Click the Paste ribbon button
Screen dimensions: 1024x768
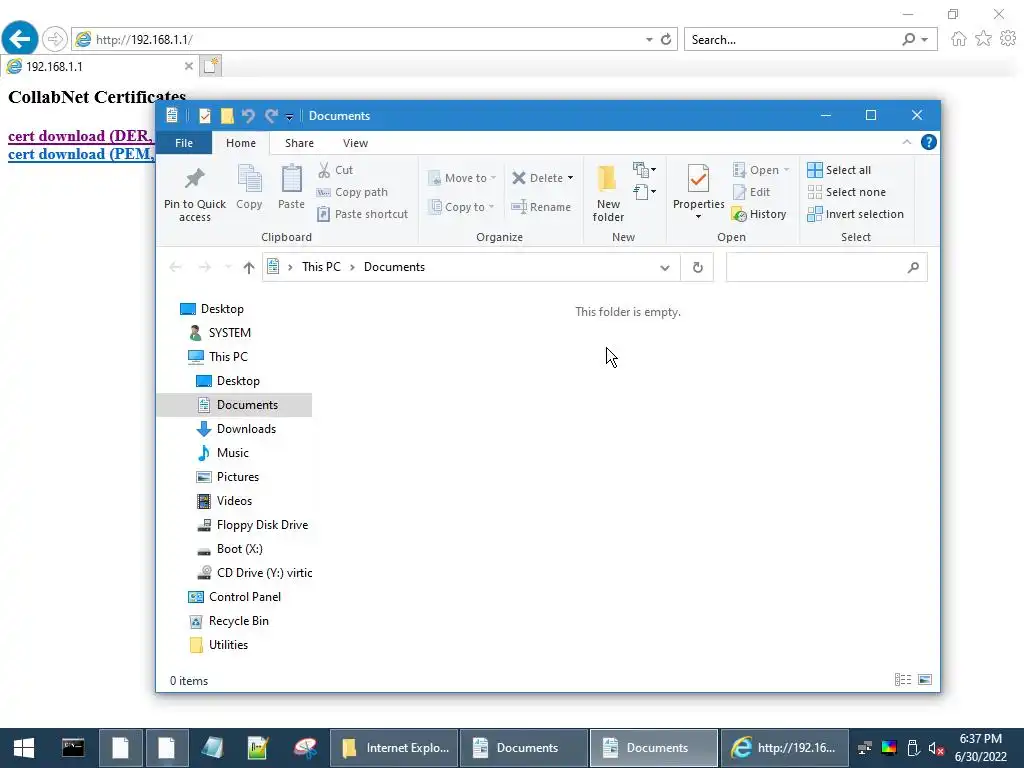pos(291,188)
